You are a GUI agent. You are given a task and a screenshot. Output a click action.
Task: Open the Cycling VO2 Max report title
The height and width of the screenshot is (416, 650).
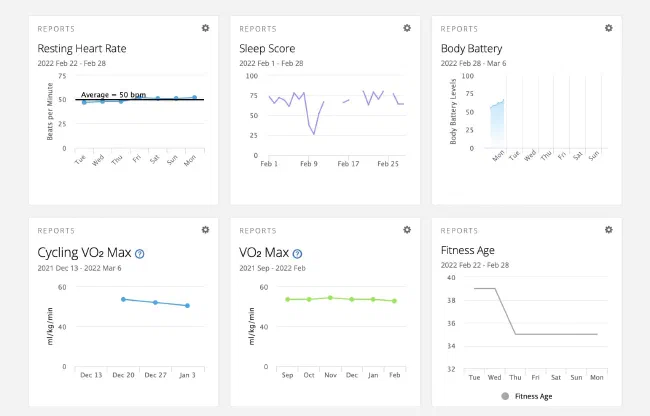84,252
